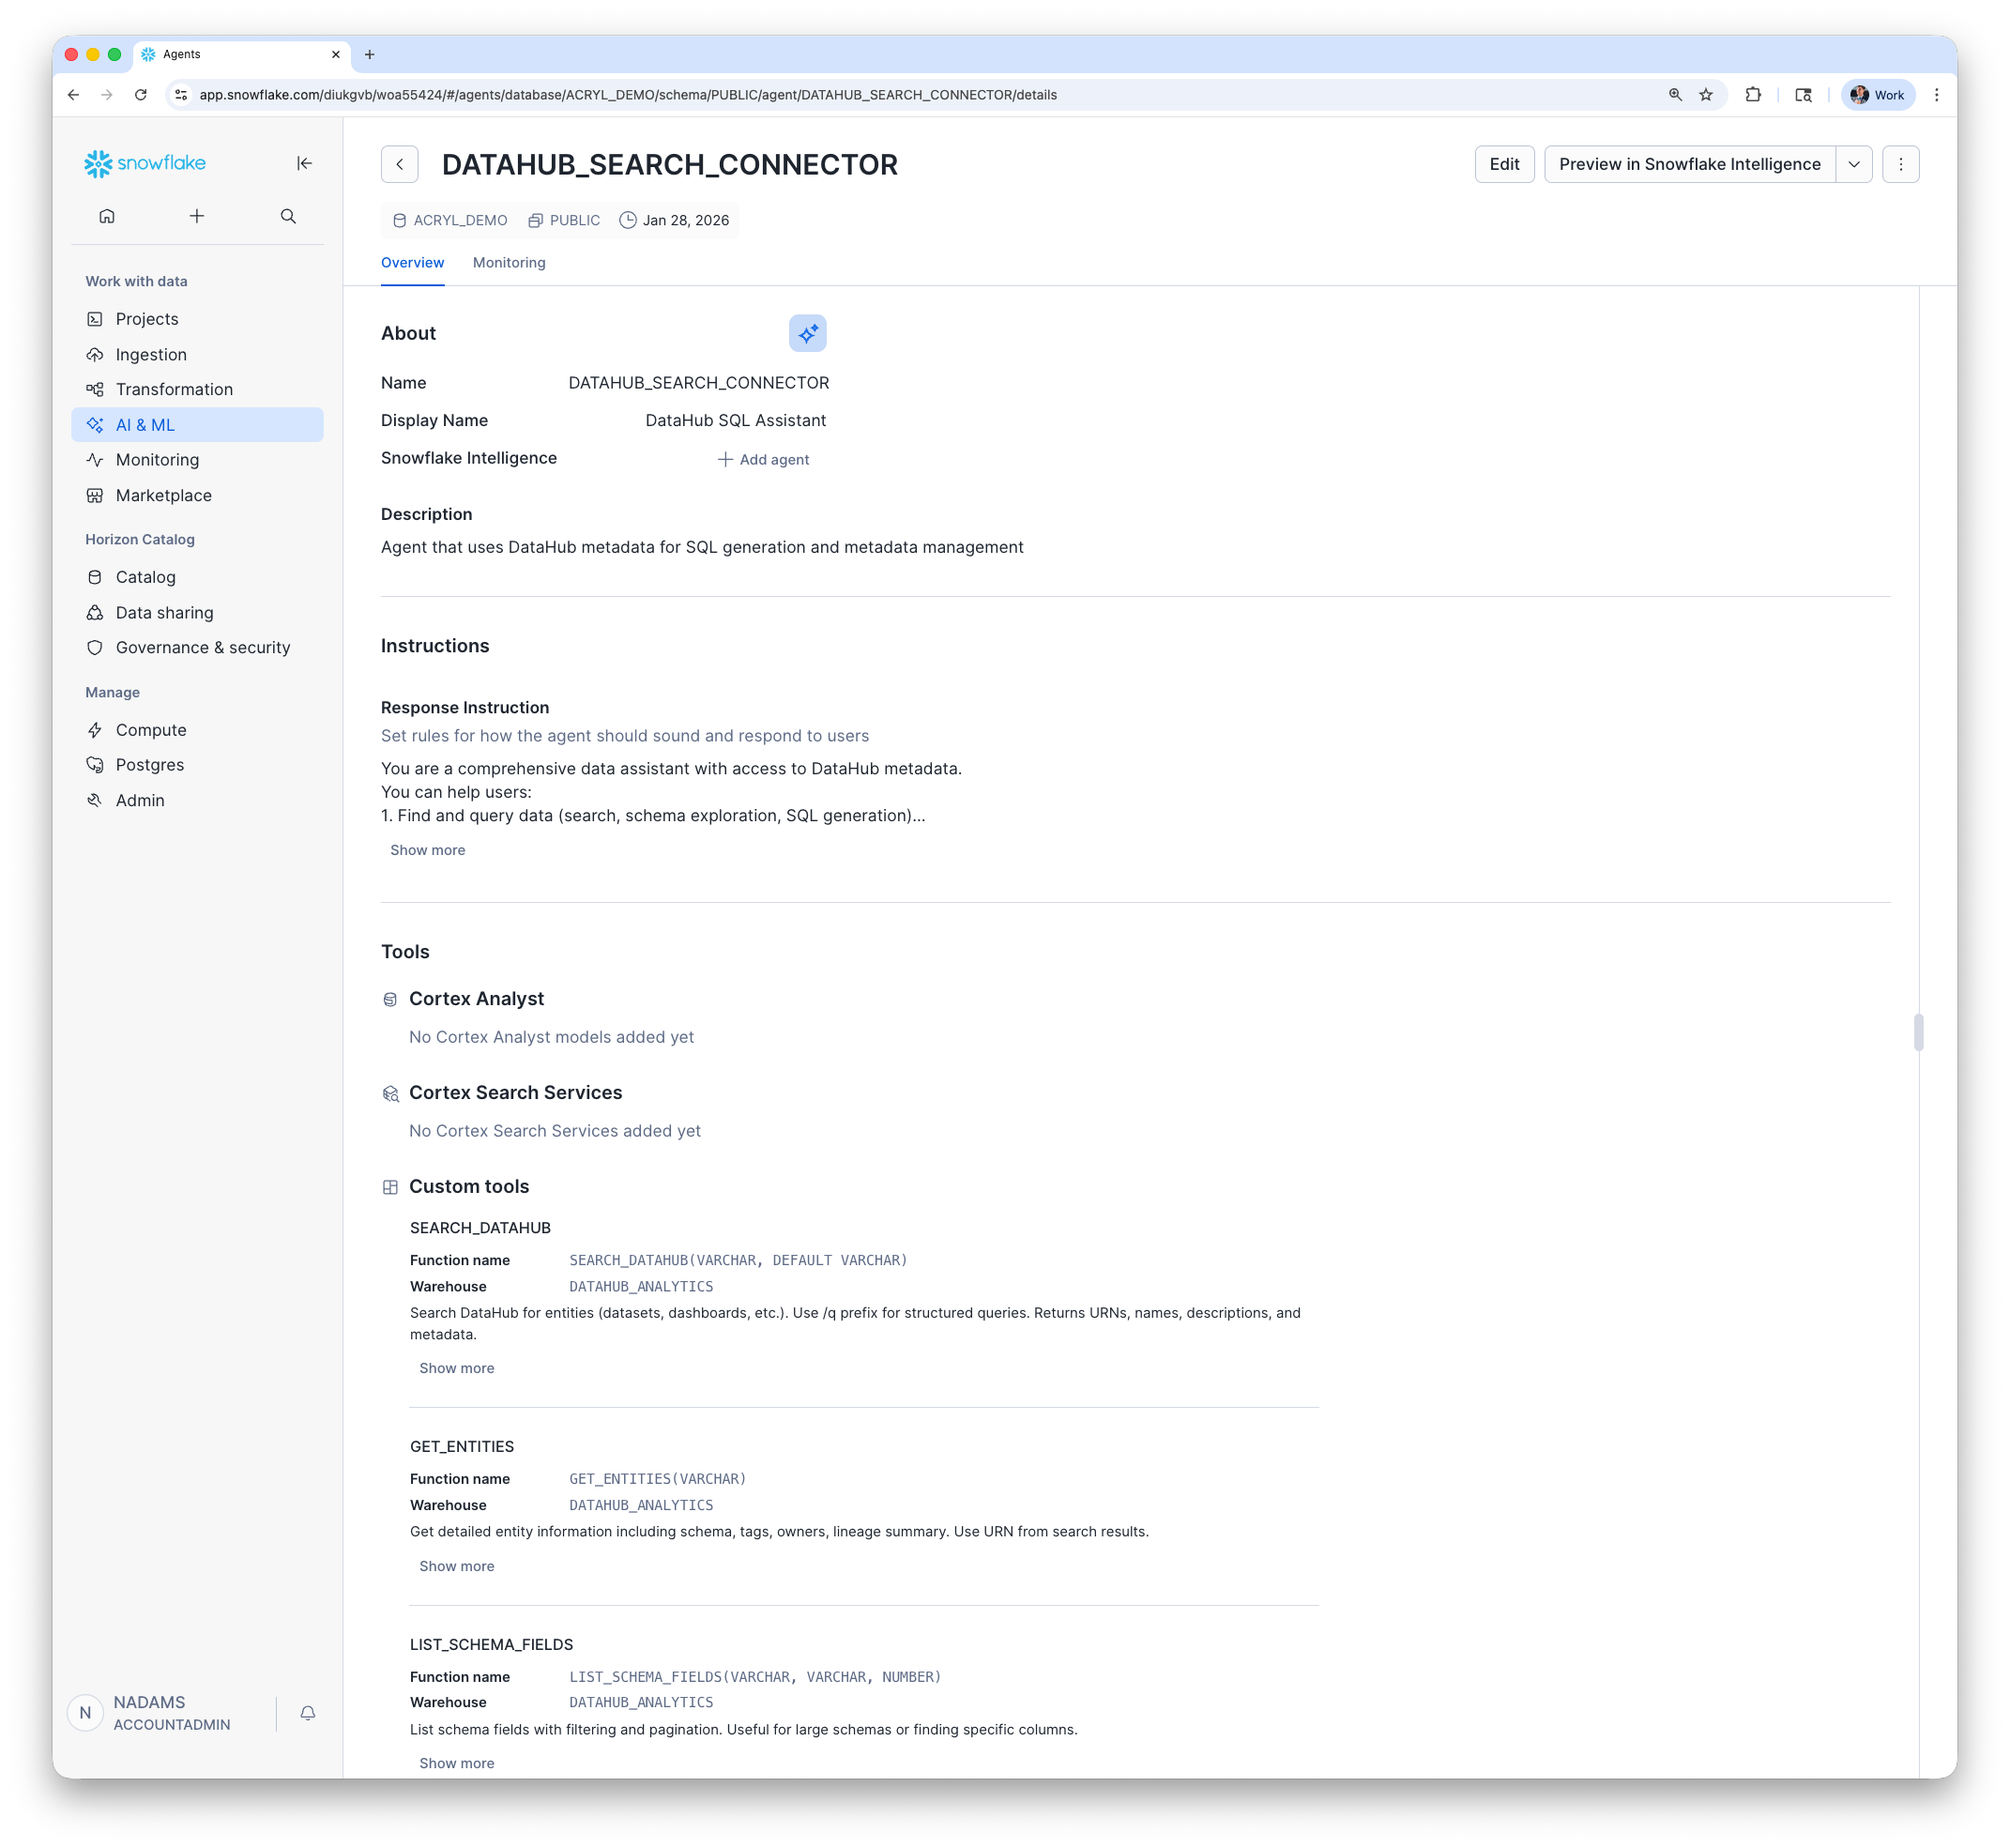The height and width of the screenshot is (1848, 2010).
Task: Click Add agent for Snowflake Intelligence
Action: pyautogui.click(x=764, y=459)
